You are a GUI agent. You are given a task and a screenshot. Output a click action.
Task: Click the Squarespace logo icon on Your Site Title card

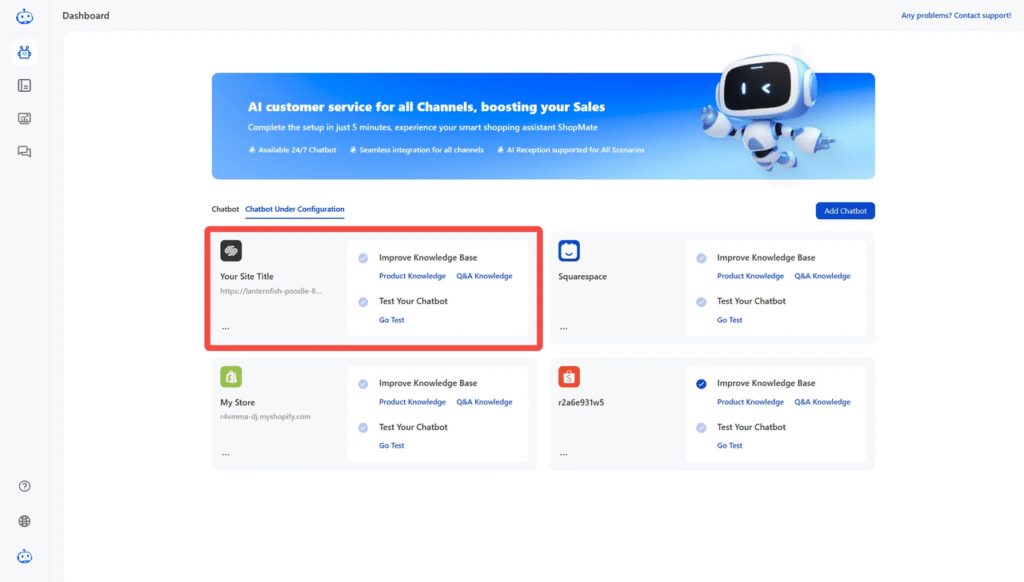click(x=231, y=251)
